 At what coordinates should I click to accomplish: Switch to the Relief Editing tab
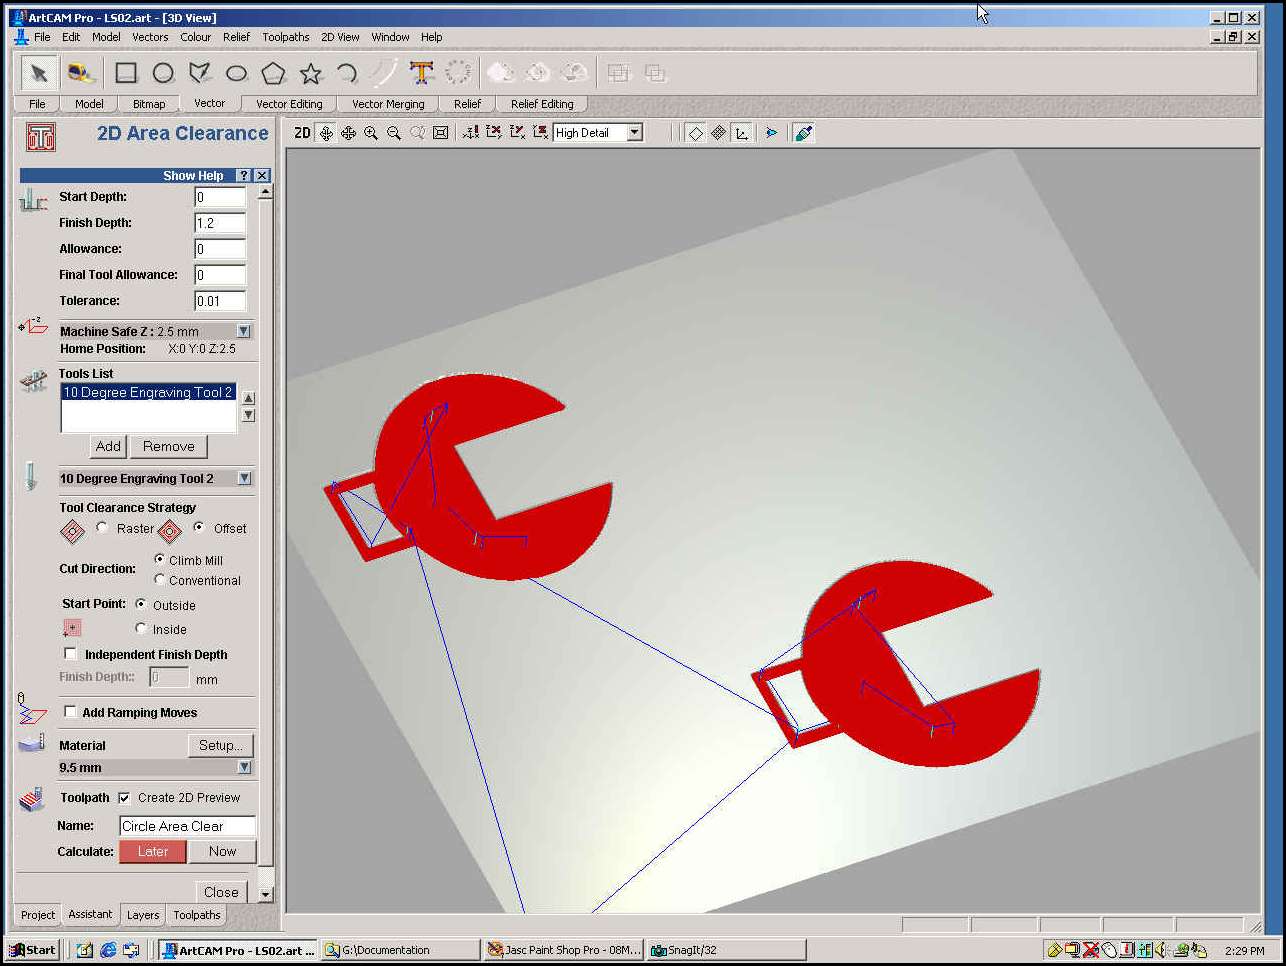click(x=542, y=104)
